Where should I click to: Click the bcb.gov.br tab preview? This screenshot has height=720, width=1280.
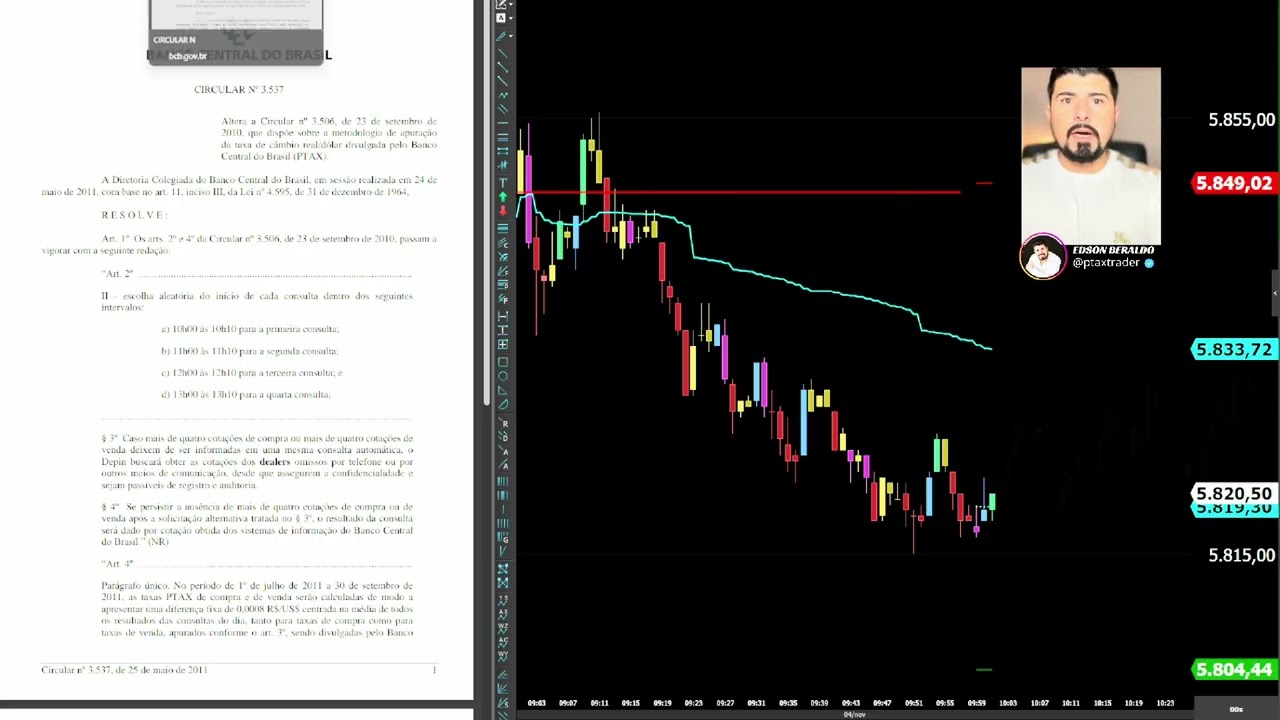(236, 32)
